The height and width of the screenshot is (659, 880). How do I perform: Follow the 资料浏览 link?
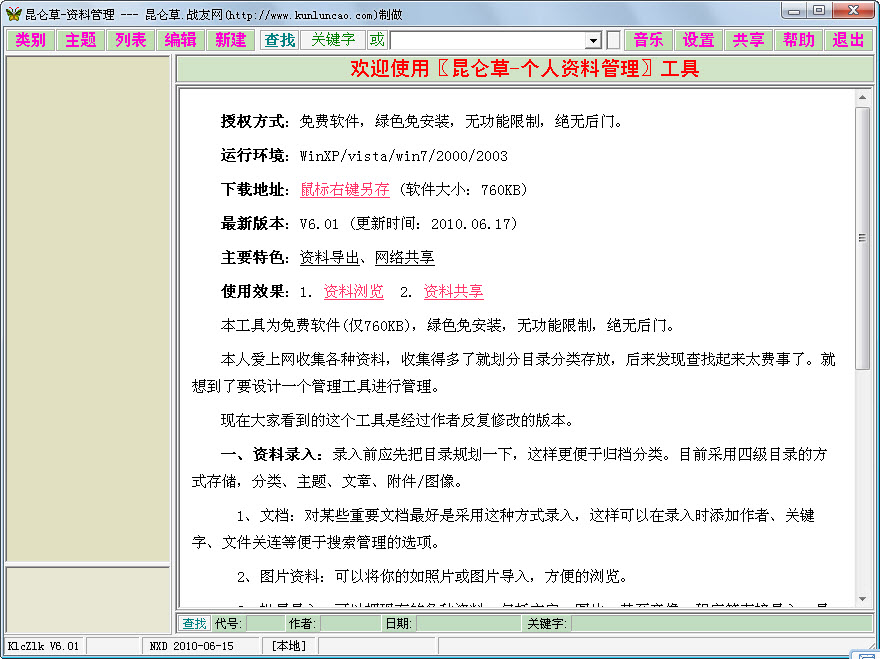click(354, 292)
